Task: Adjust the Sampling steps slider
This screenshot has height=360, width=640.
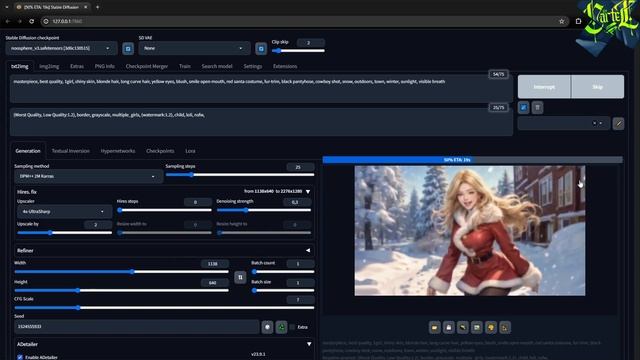Action: click(x=240, y=175)
